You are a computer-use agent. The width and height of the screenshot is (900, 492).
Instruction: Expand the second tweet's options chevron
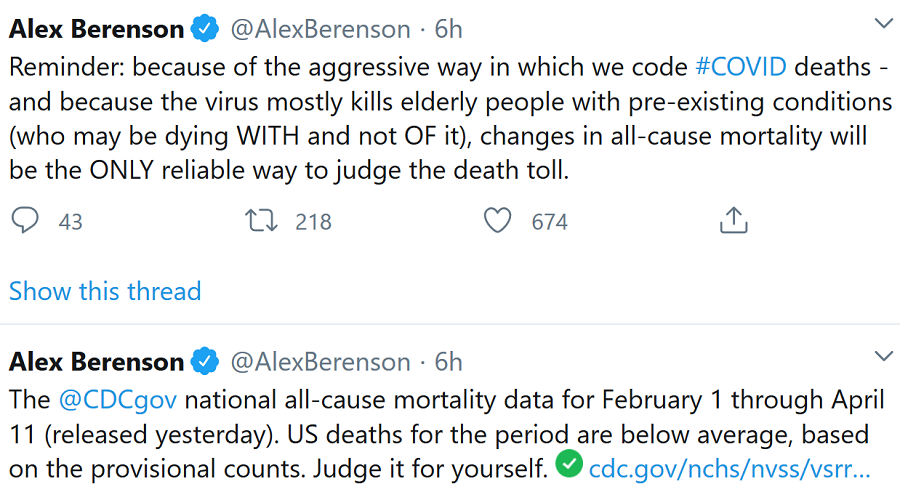pyautogui.click(x=884, y=355)
